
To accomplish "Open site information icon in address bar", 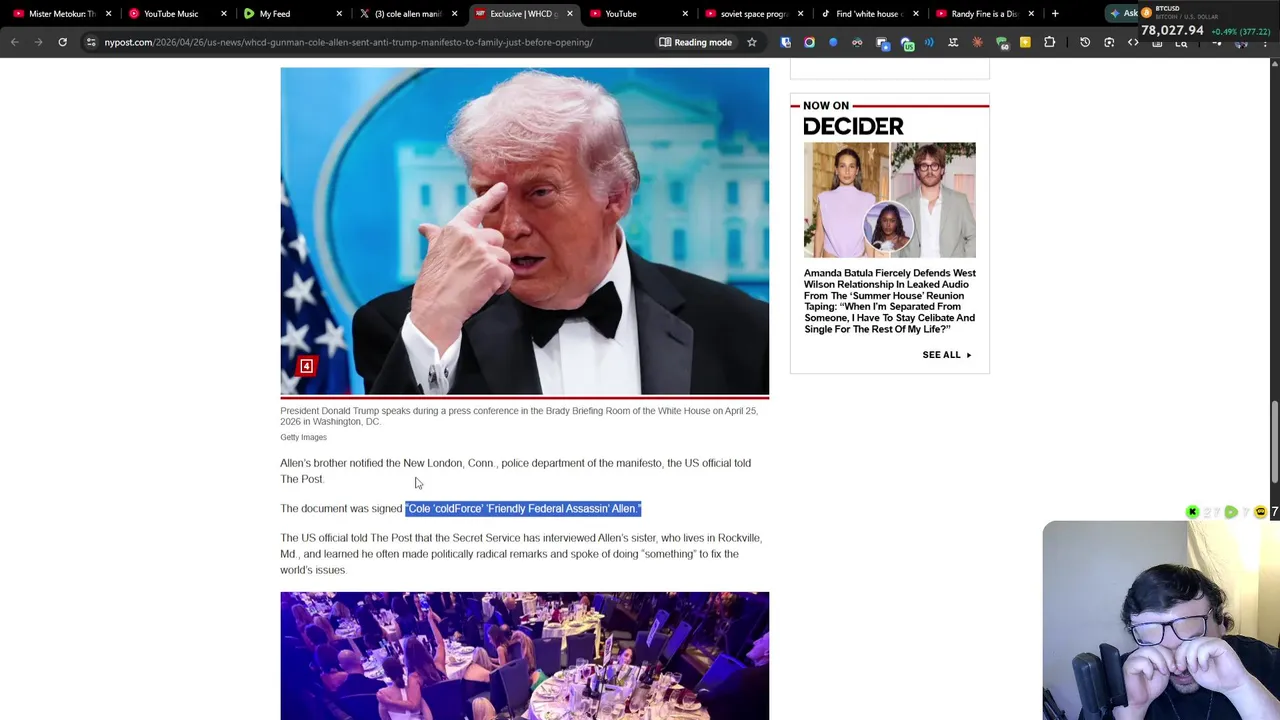I will 91,42.
